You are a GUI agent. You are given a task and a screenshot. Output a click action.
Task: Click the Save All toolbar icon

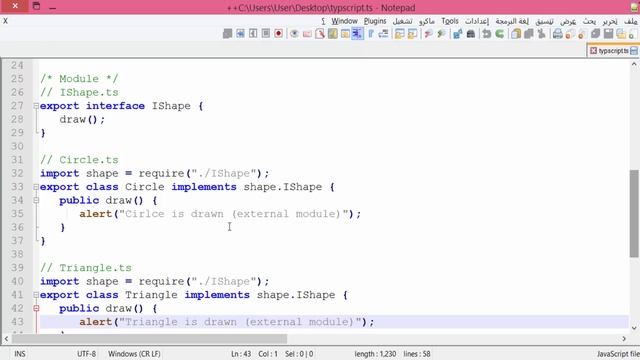596,34
